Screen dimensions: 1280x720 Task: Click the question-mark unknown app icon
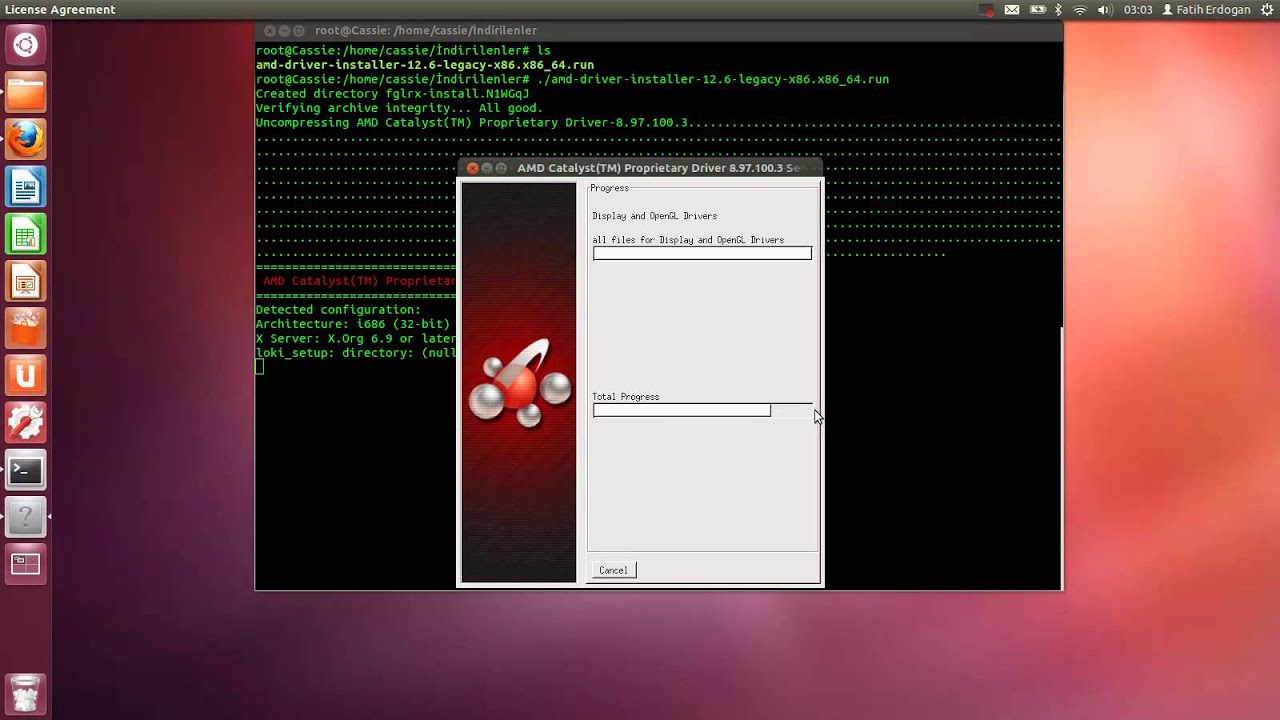tap(26, 517)
